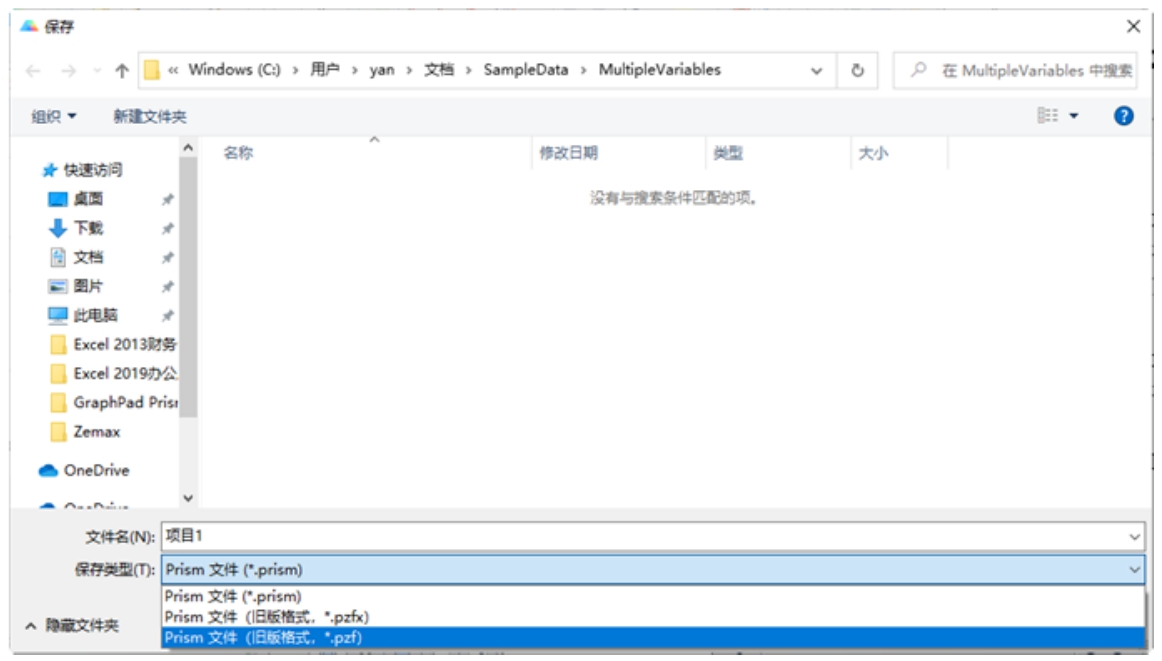The height and width of the screenshot is (661, 1162).
Task: Click navigation pane scroll up arrow
Action: pos(188,147)
